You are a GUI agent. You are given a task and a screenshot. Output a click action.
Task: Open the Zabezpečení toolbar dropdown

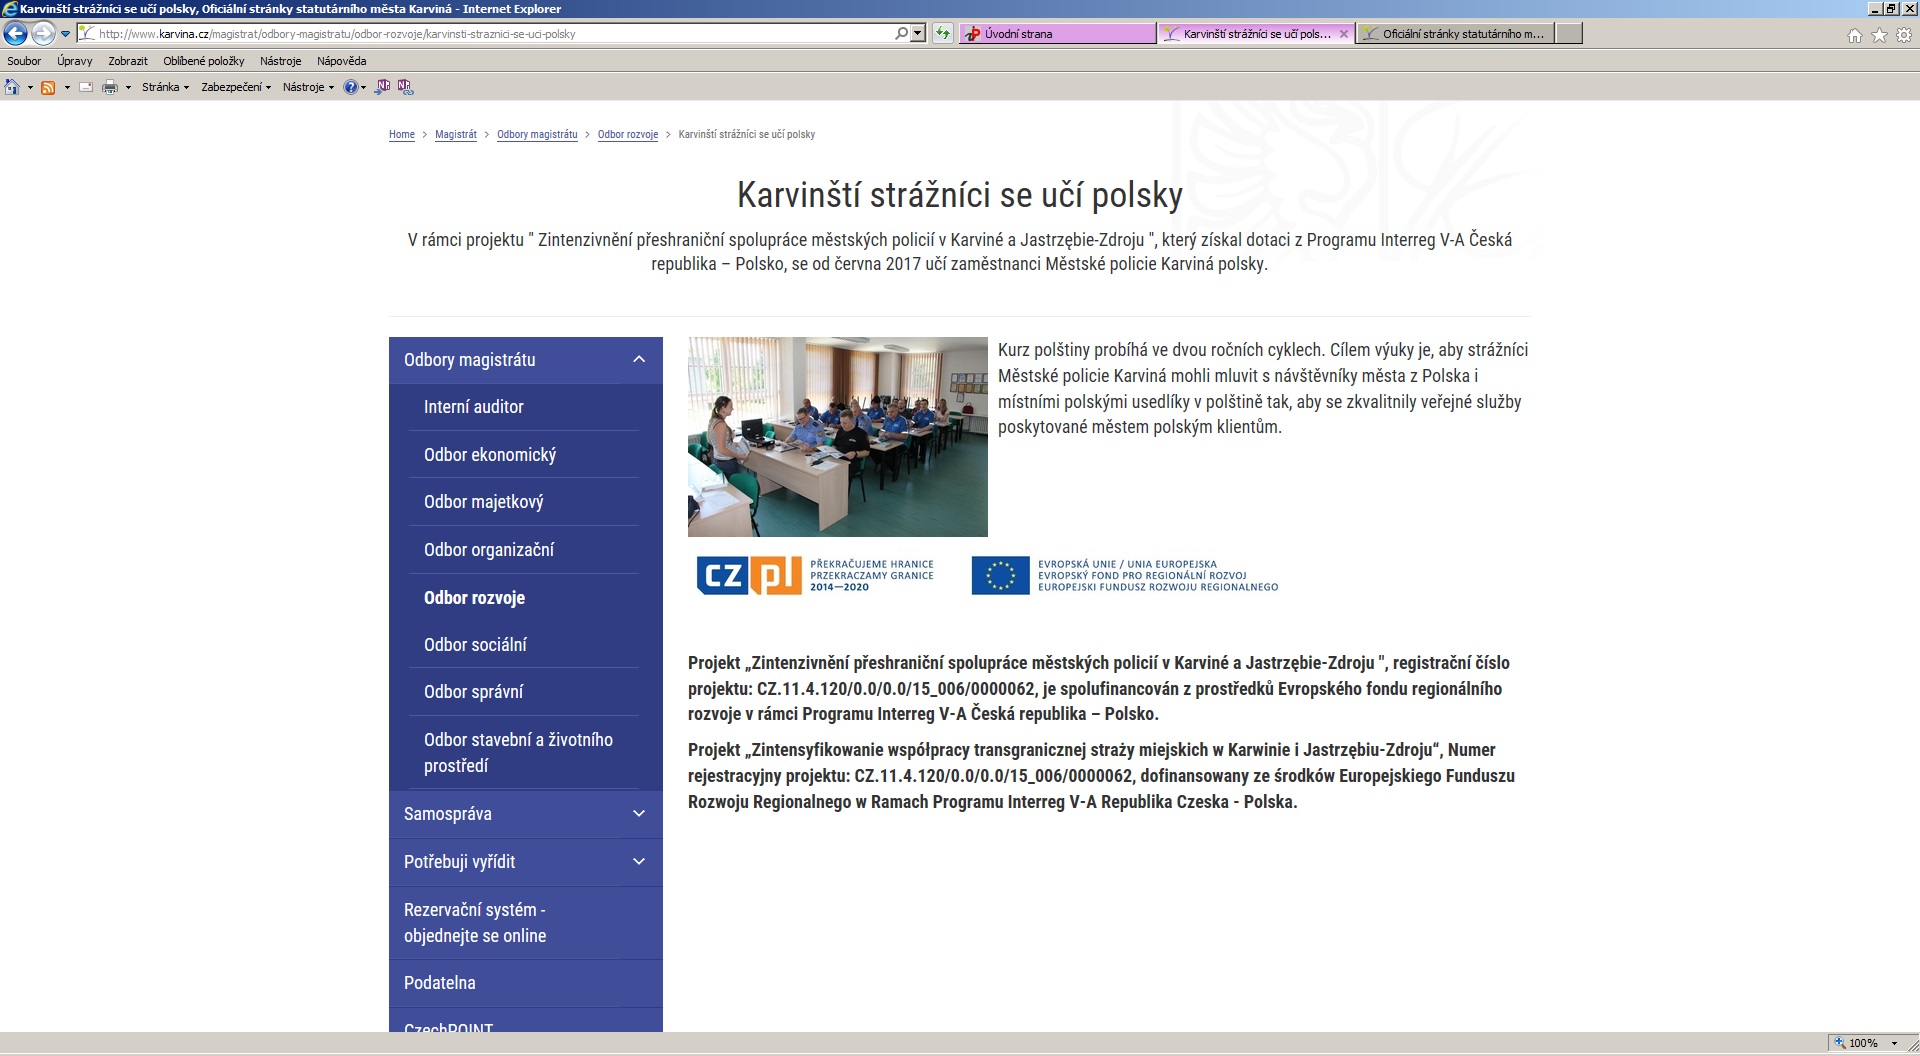click(x=235, y=87)
